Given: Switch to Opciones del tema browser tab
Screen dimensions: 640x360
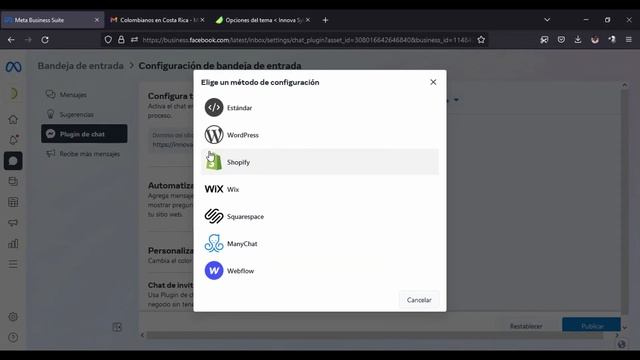Looking at the screenshot, I should coord(264,20).
